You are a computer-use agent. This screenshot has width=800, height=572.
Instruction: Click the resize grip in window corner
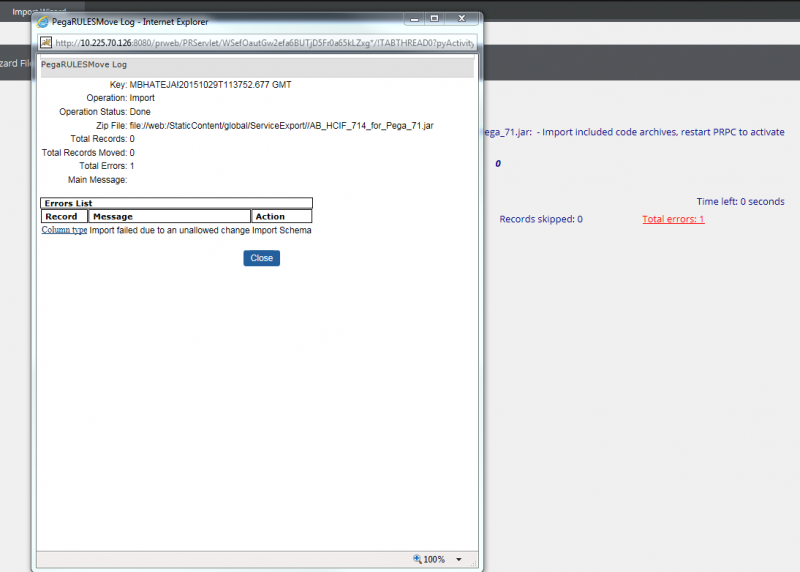(x=473, y=563)
